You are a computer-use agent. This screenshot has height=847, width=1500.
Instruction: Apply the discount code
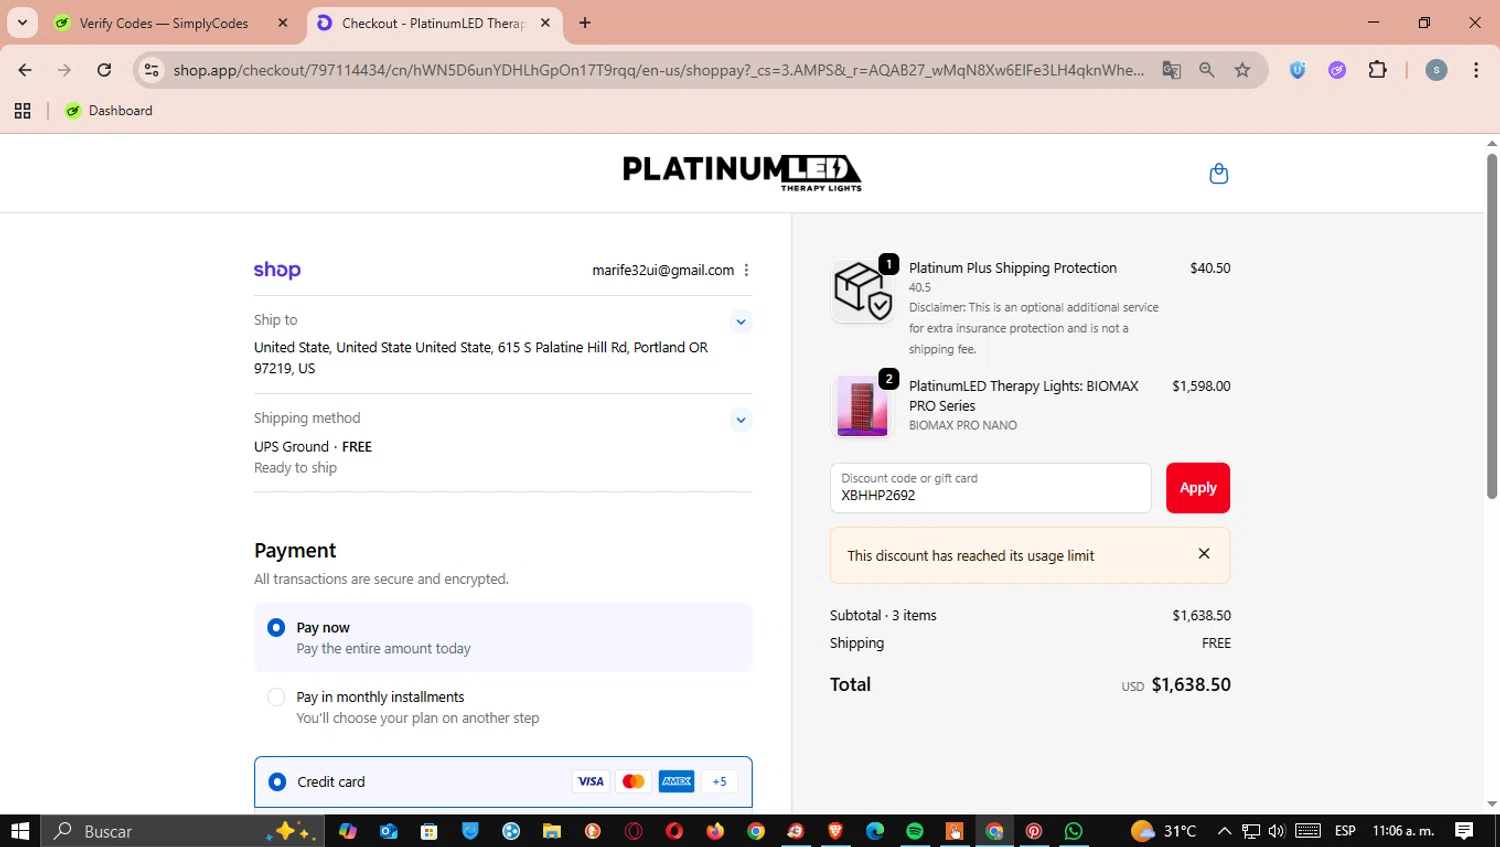click(x=1198, y=488)
